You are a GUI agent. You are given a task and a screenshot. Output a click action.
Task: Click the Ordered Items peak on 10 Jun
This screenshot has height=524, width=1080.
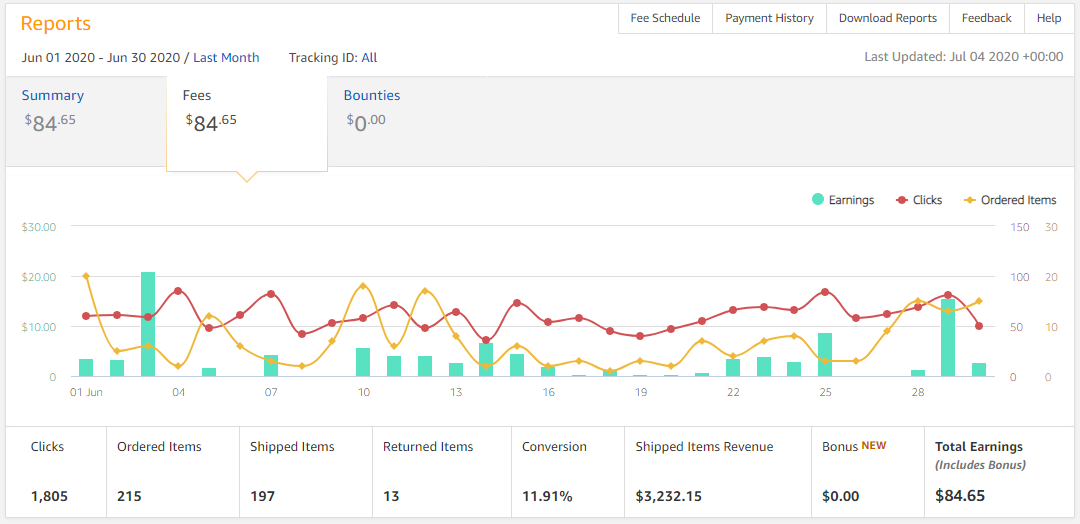point(363,286)
